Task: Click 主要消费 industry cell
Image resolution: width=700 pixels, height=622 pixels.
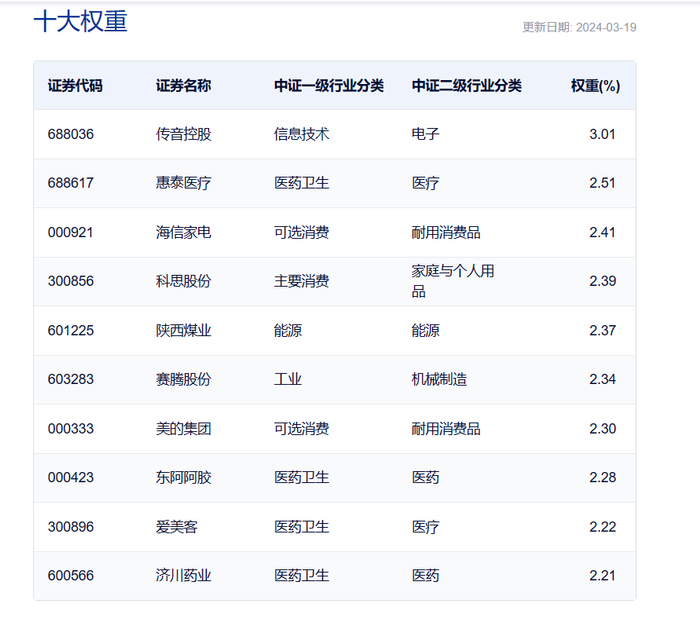Action: 301,281
